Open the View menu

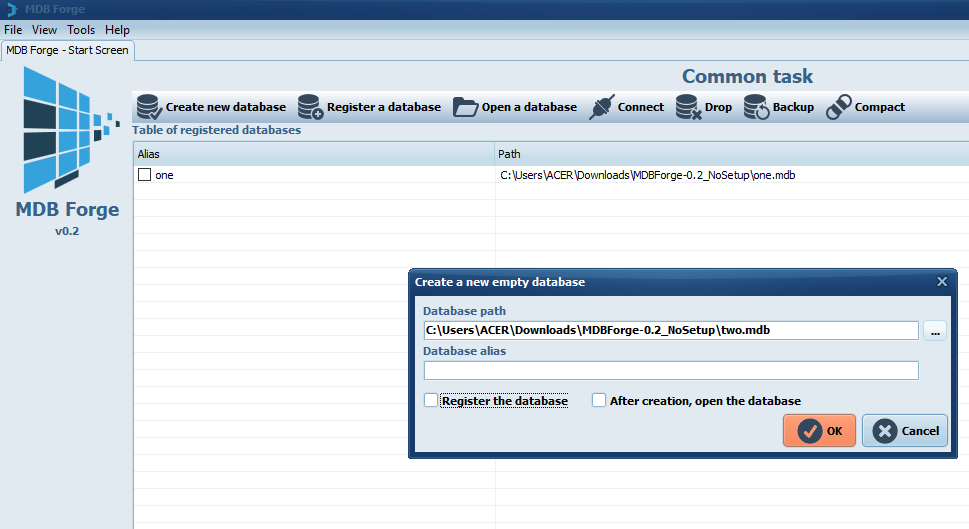(x=45, y=30)
